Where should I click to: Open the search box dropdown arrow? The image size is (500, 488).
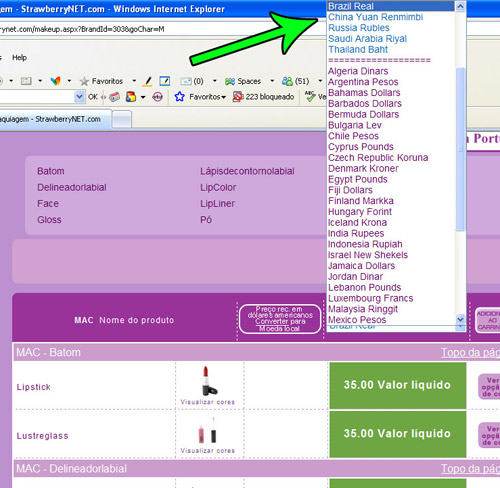(x=79, y=97)
